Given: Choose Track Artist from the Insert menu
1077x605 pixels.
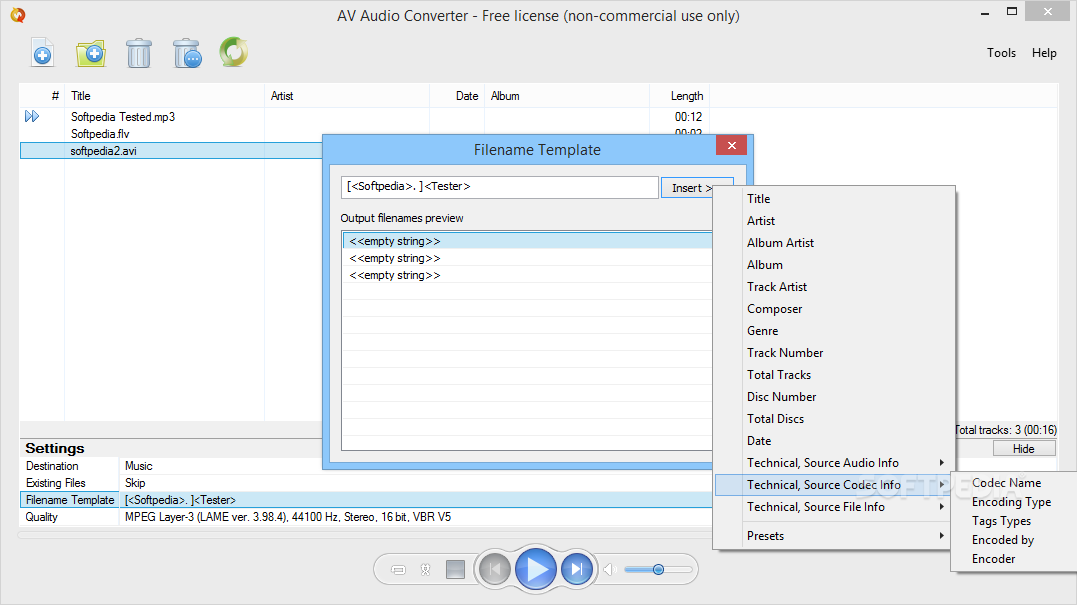Looking at the screenshot, I should pyautogui.click(x=777, y=286).
